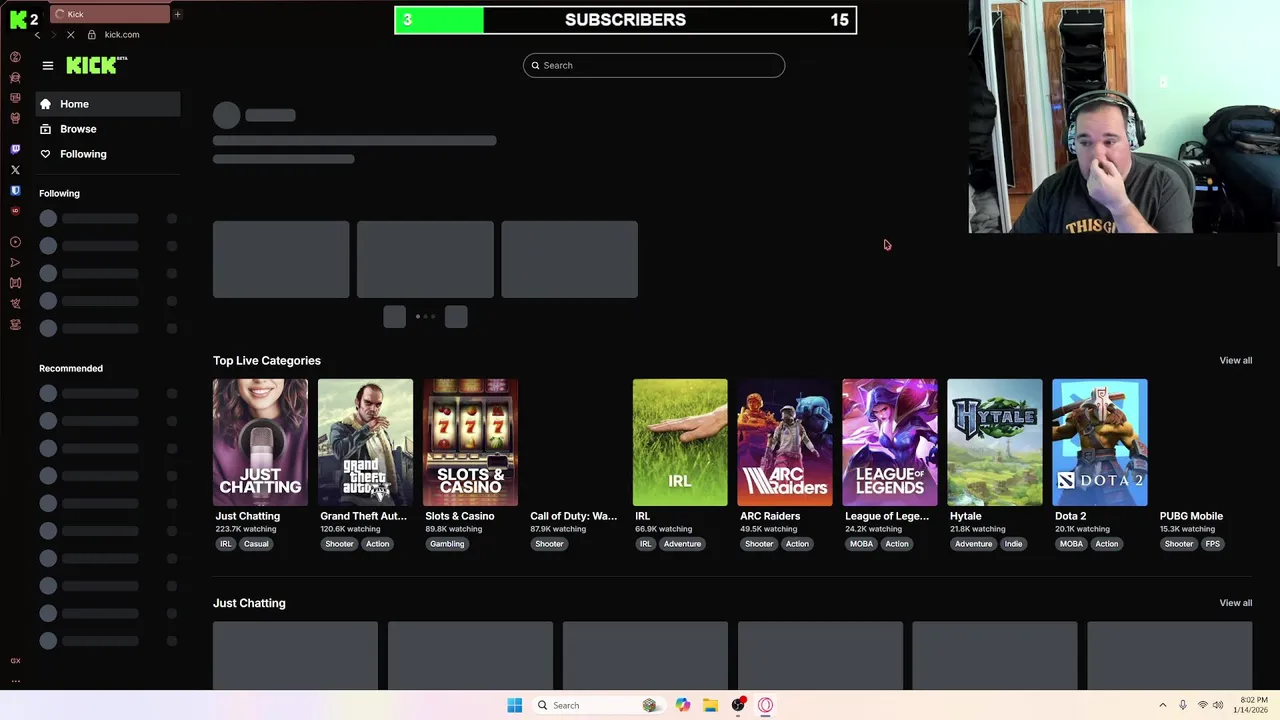
Task: Click View all for Top Live Categories
Action: [1235, 360]
